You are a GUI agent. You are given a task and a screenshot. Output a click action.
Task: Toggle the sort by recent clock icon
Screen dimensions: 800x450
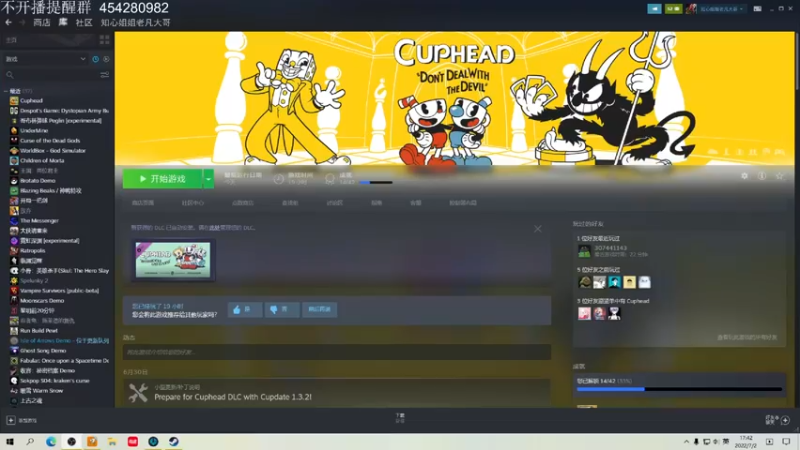[x=95, y=59]
